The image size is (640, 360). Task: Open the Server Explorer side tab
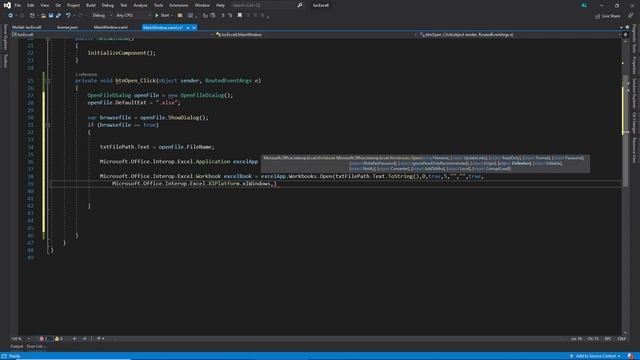tap(5, 37)
